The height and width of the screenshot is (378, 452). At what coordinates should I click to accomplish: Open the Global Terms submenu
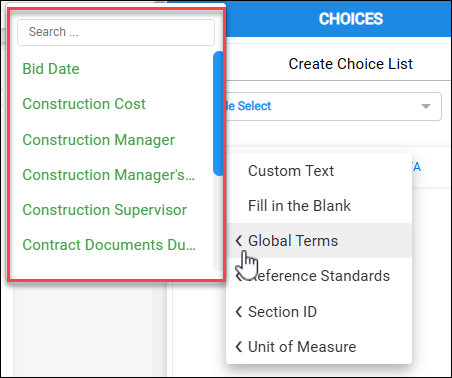click(x=319, y=240)
